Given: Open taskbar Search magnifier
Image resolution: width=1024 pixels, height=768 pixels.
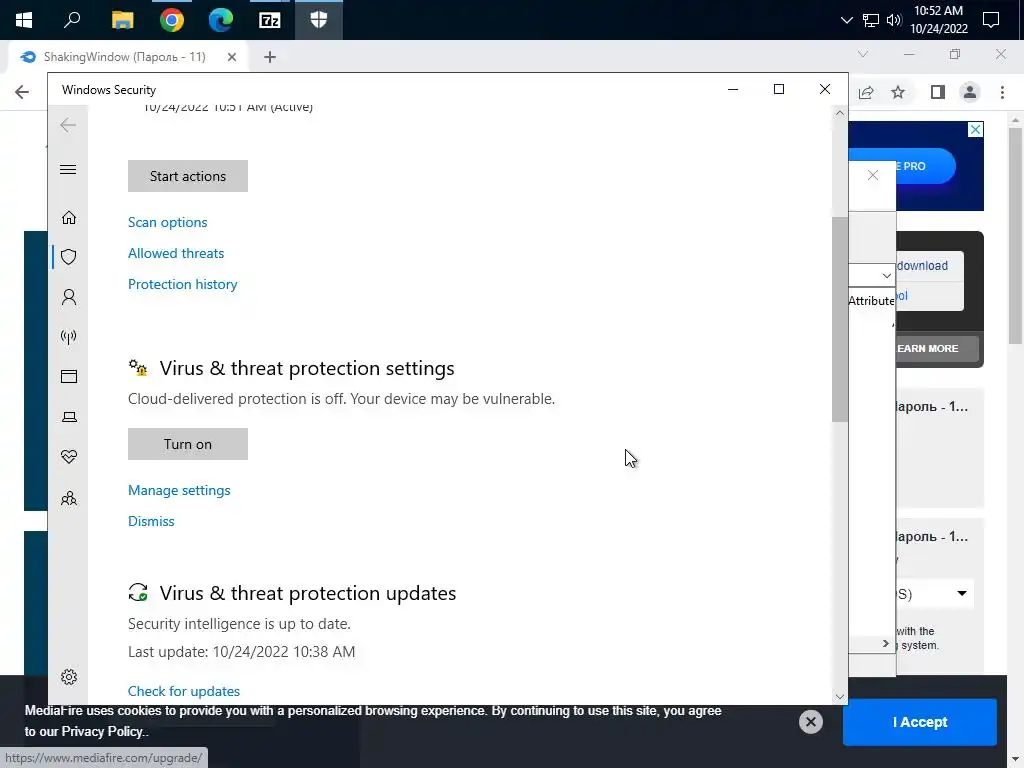Looking at the screenshot, I should (x=72, y=20).
